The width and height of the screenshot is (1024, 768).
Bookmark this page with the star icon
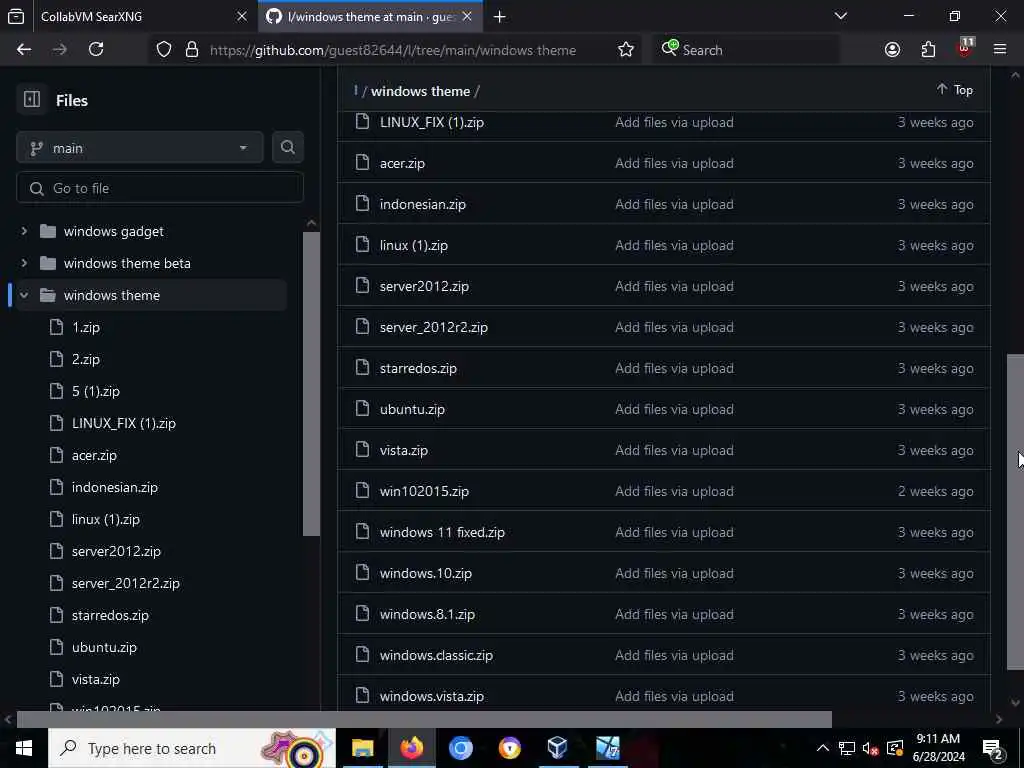tap(626, 50)
